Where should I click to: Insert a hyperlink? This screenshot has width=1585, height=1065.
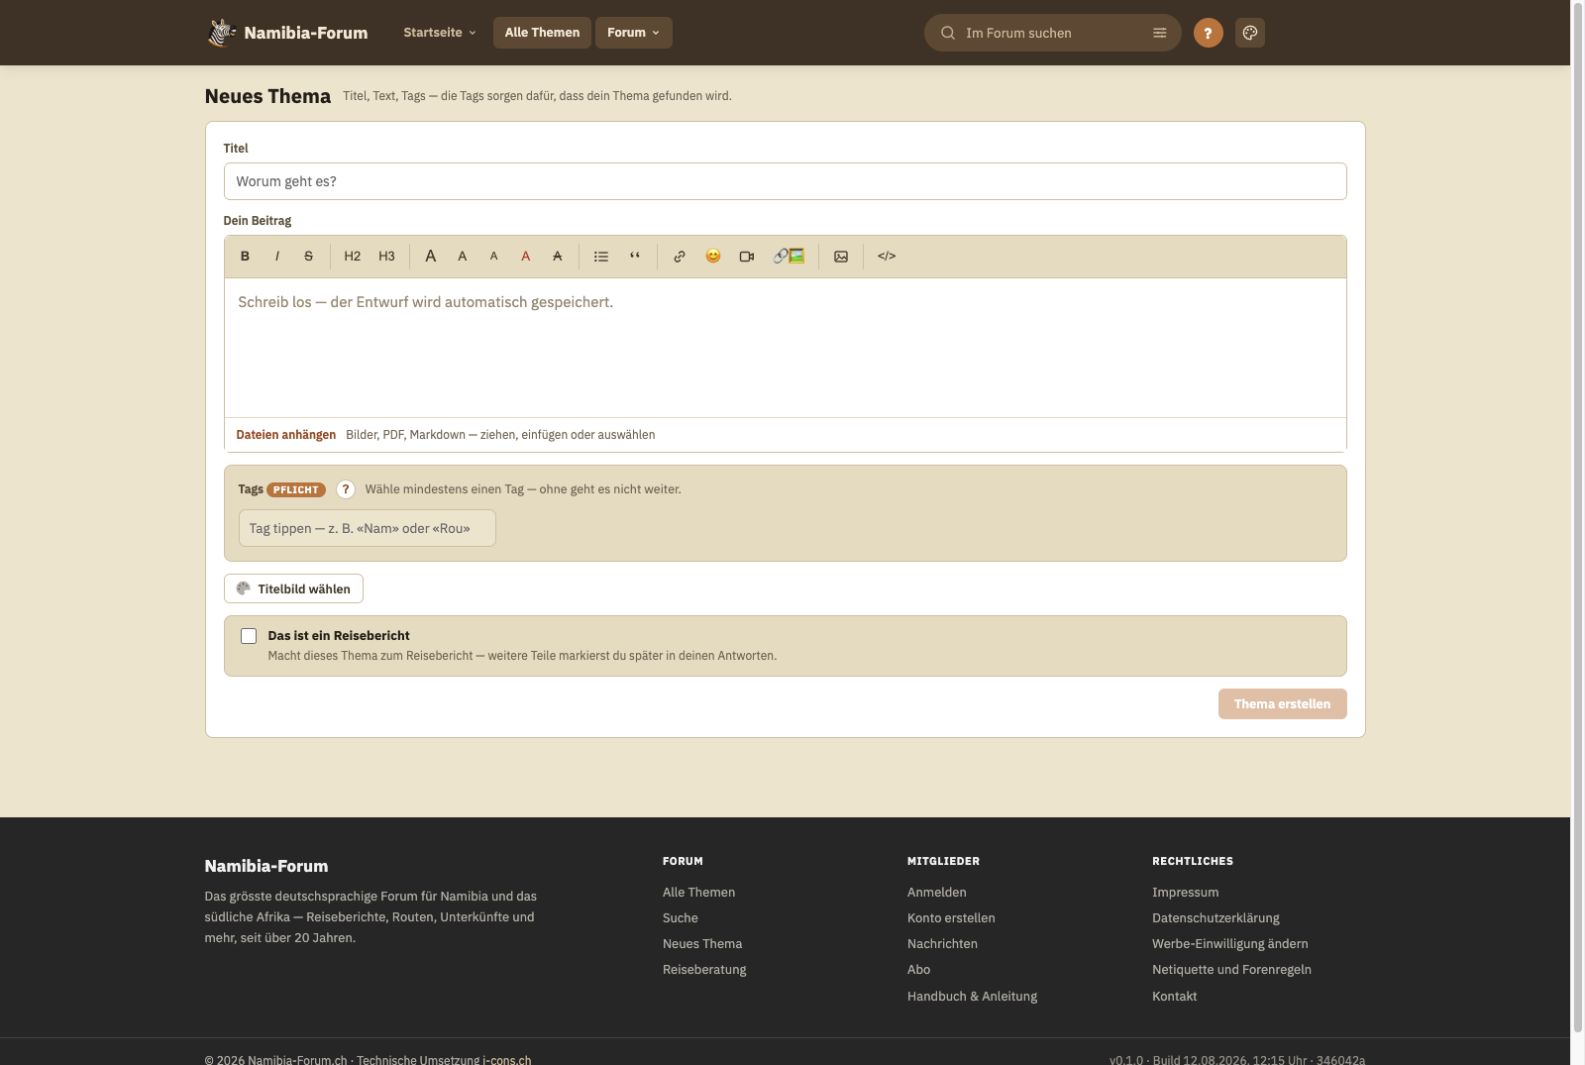point(679,256)
